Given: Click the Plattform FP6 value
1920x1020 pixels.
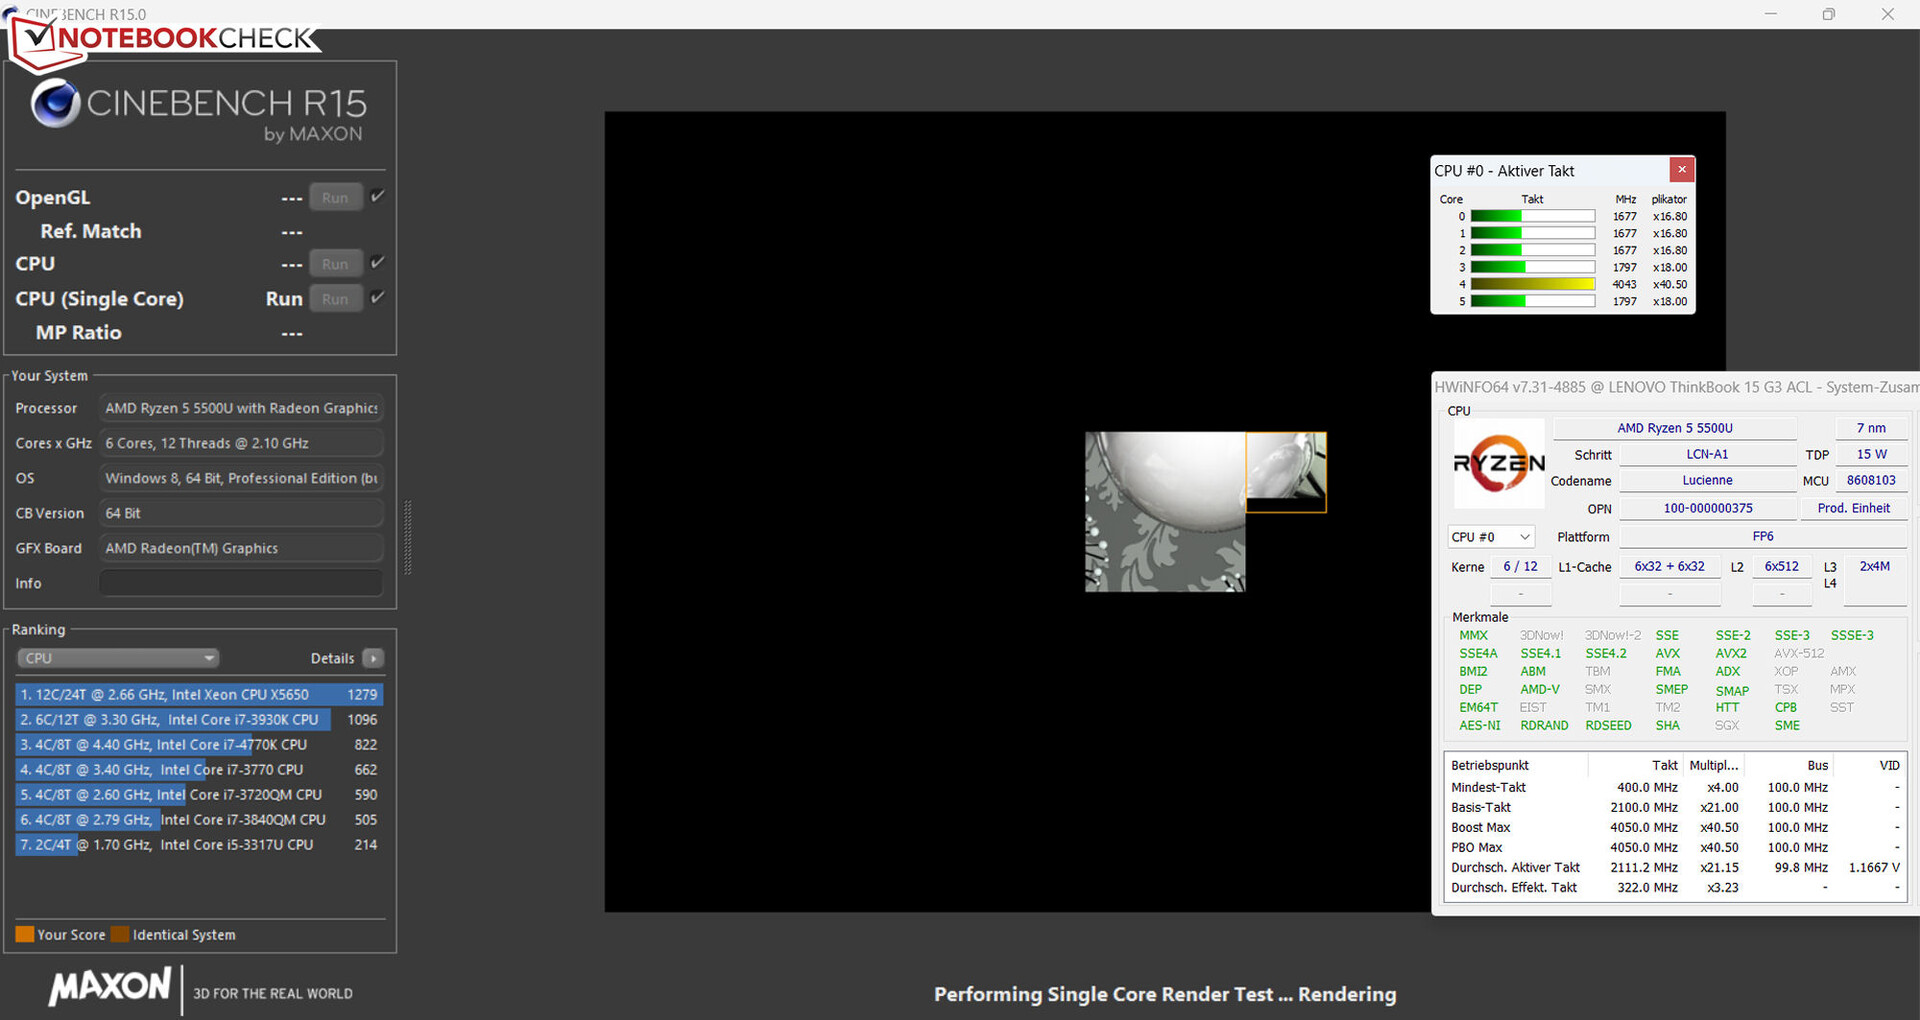Looking at the screenshot, I should tap(1763, 537).
